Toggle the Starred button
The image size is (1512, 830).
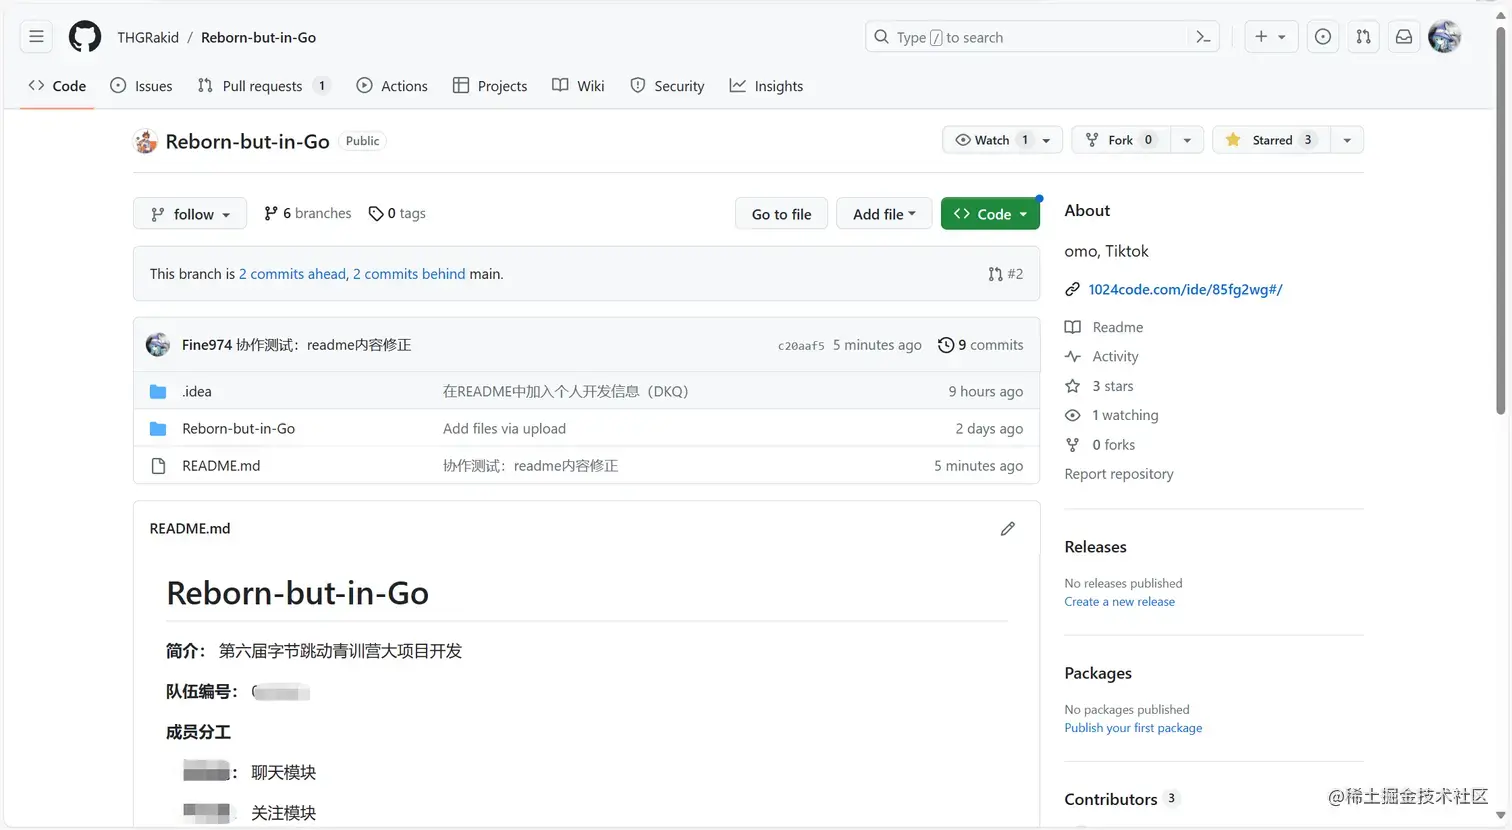tap(1271, 140)
